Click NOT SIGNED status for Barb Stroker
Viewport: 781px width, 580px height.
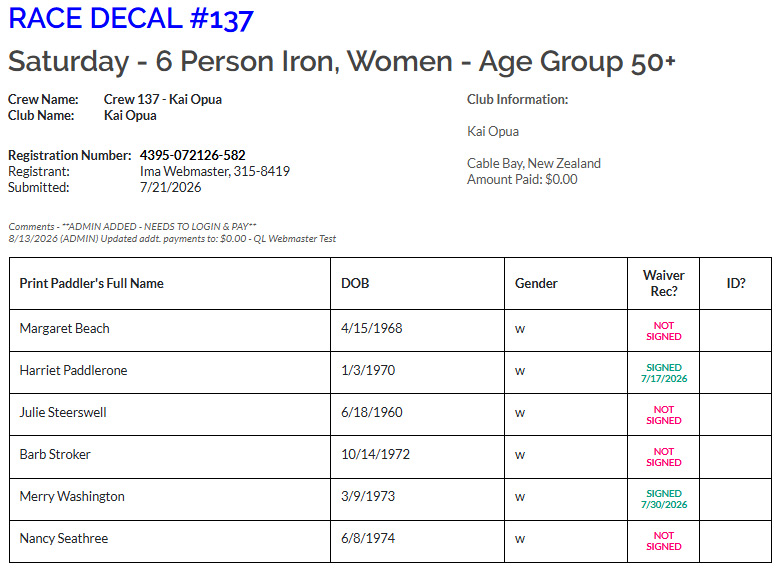coord(663,457)
